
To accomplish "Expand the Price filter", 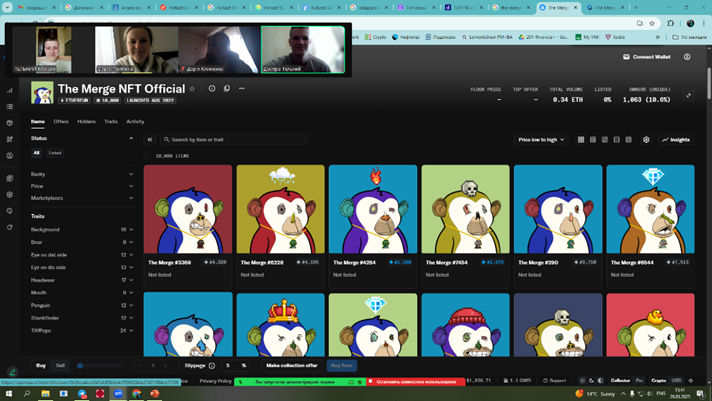I will point(82,186).
